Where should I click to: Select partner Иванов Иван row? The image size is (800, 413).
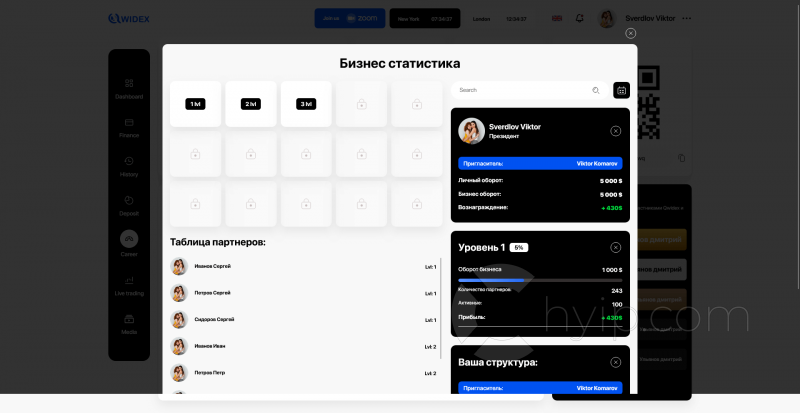pos(303,346)
